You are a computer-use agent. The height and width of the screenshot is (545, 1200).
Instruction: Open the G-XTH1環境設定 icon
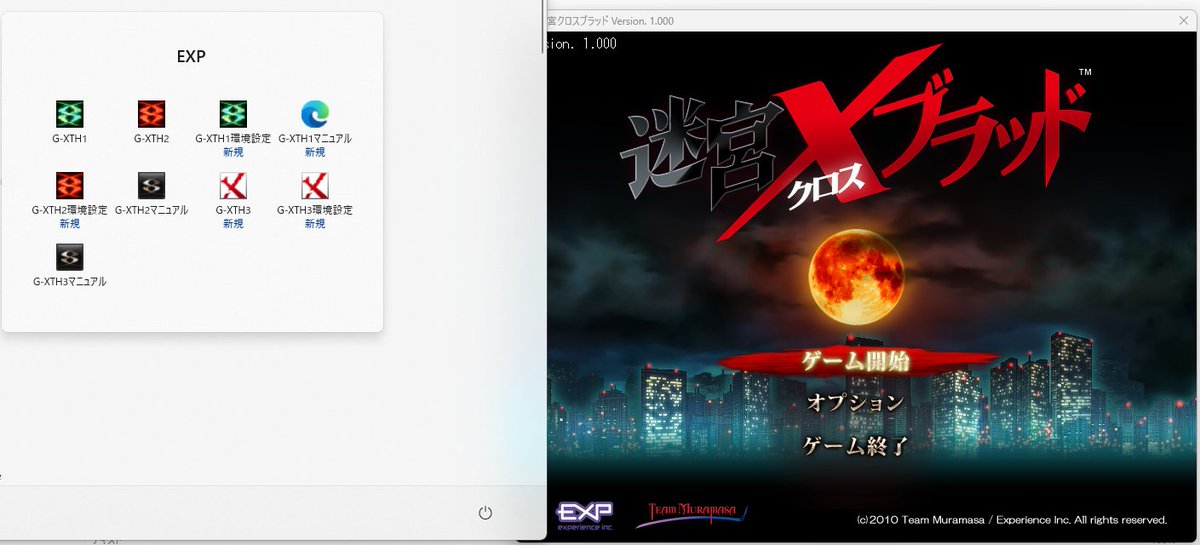pos(233,114)
